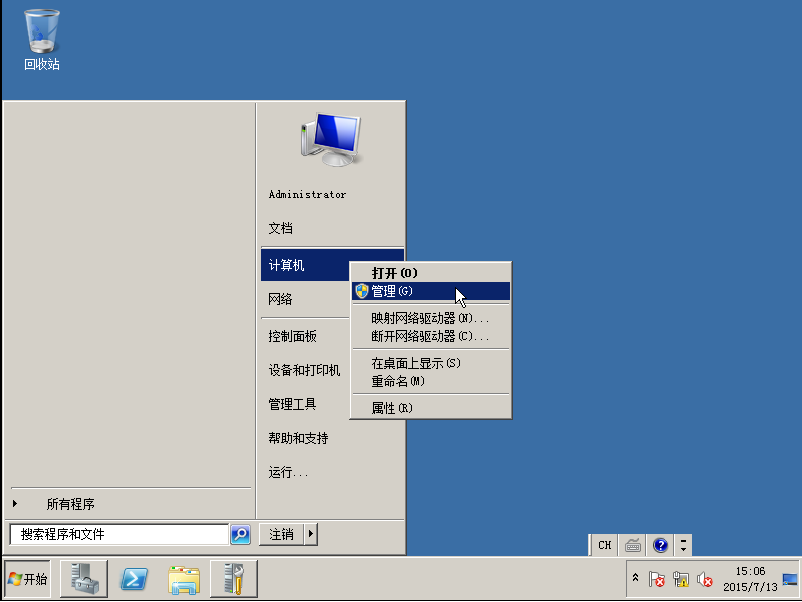Choose 重命名(M) in the context menu
This screenshot has height=602, width=802.
pos(431,381)
